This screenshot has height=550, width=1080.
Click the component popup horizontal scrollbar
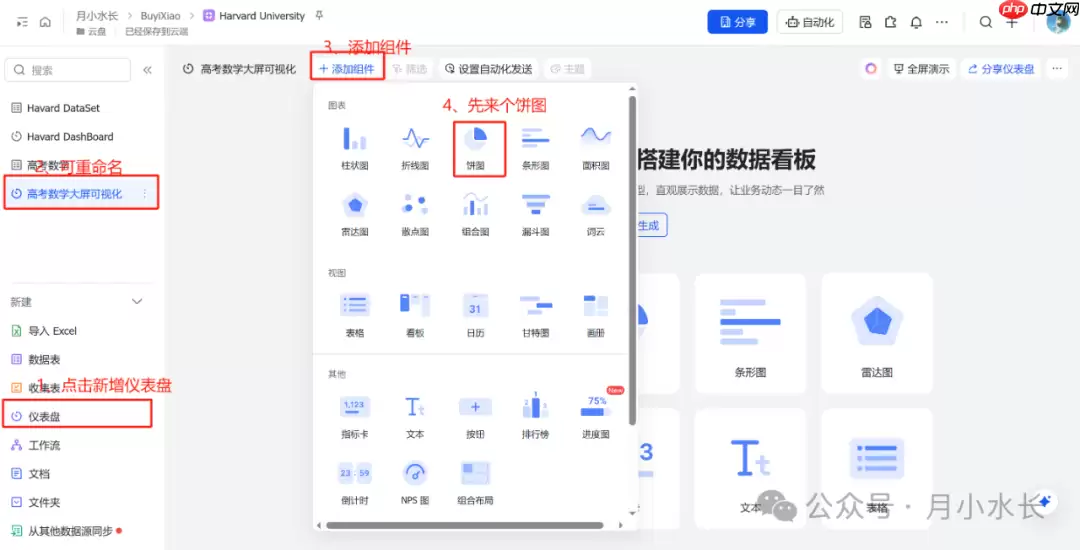464,525
